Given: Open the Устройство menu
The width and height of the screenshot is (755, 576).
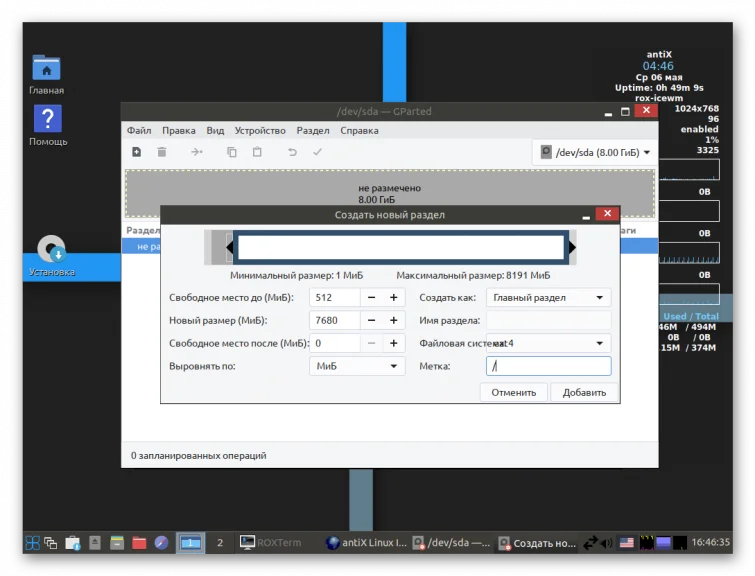Looking at the screenshot, I should tap(260, 131).
